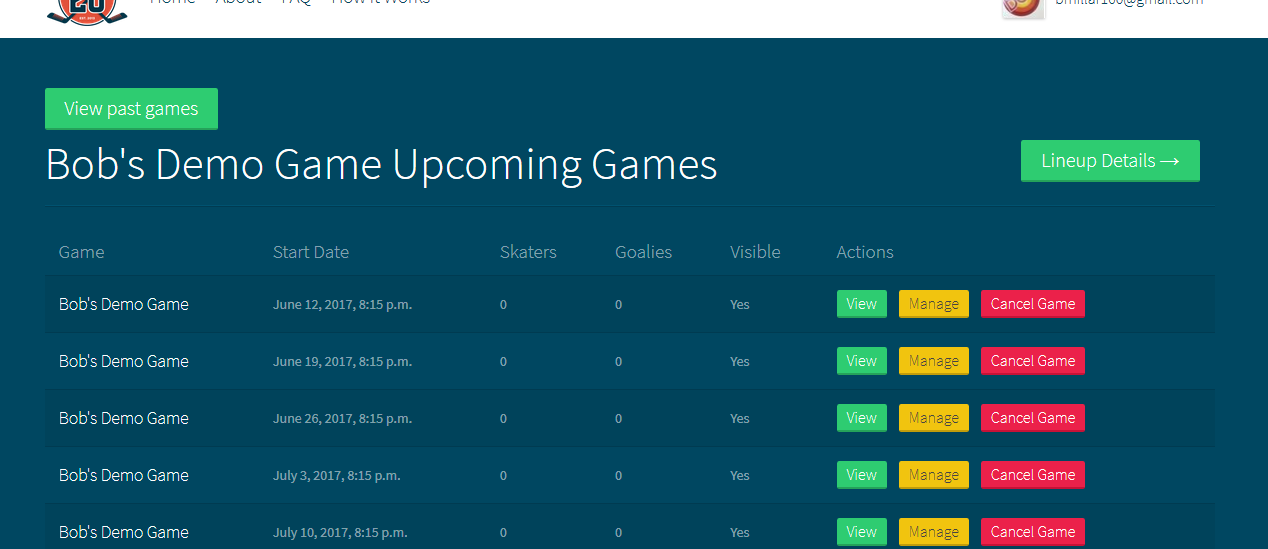
Task: View the July 10, 2017 game
Action: (x=861, y=532)
